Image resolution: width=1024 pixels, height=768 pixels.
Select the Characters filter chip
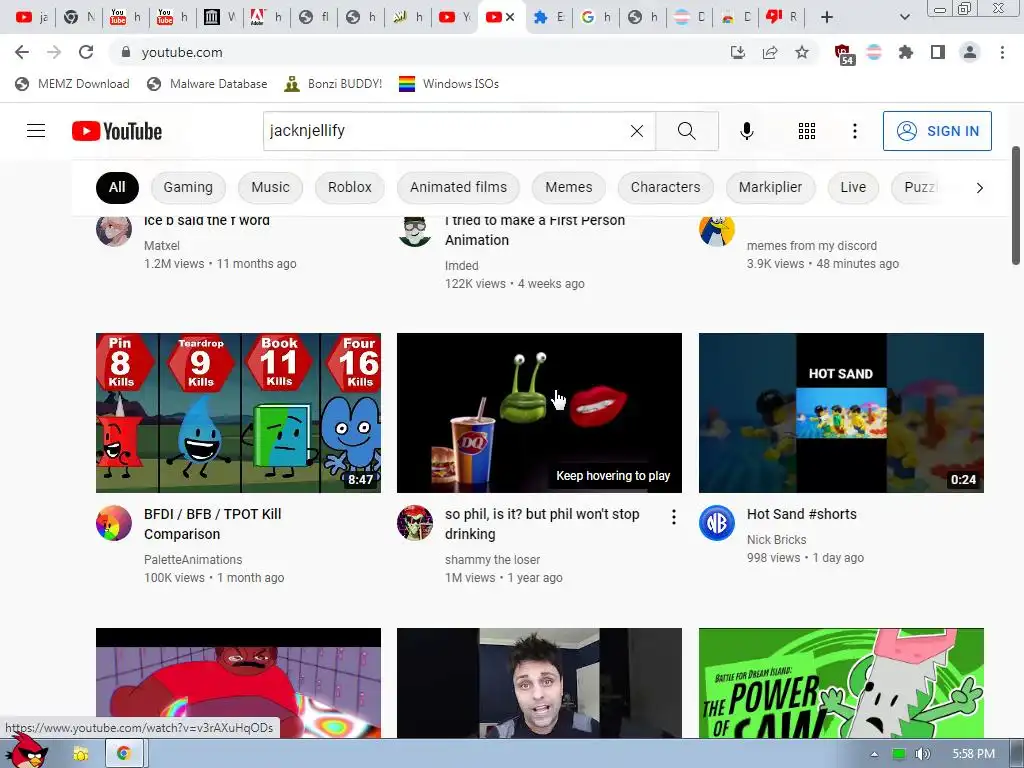pos(665,187)
